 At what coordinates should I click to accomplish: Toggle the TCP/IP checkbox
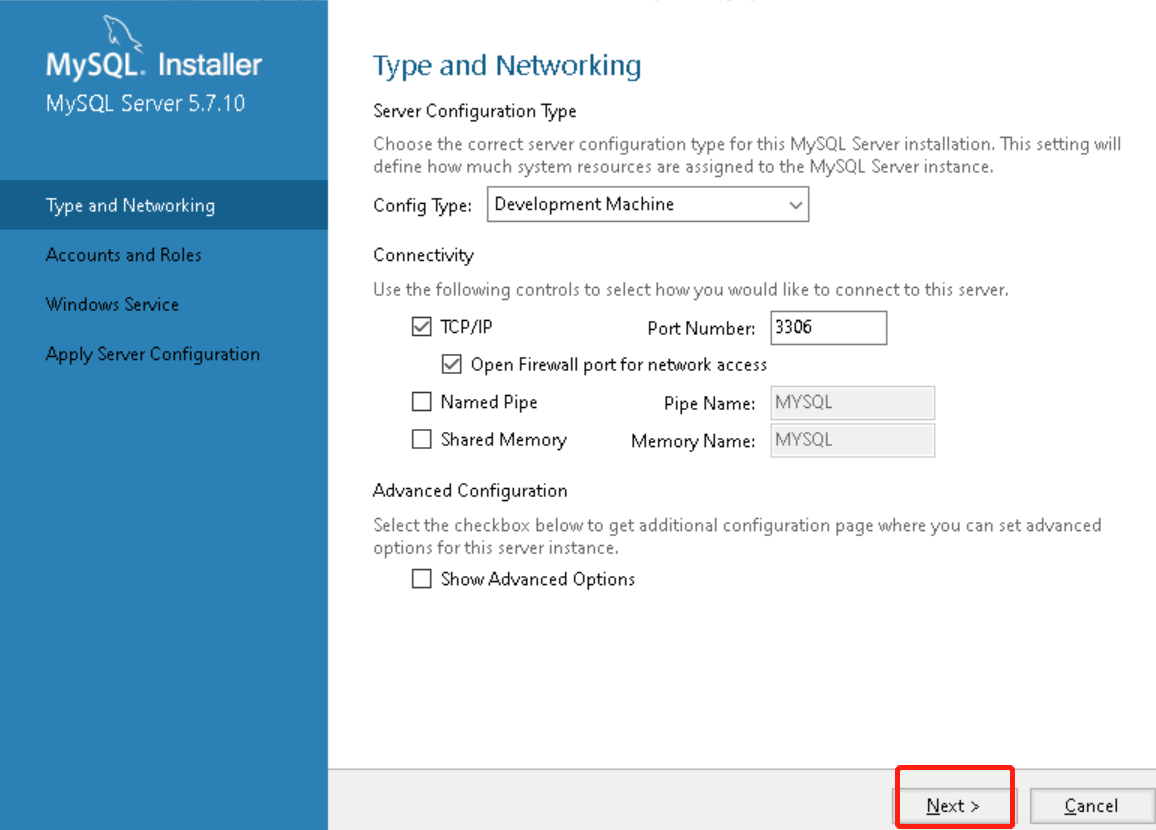(x=421, y=327)
